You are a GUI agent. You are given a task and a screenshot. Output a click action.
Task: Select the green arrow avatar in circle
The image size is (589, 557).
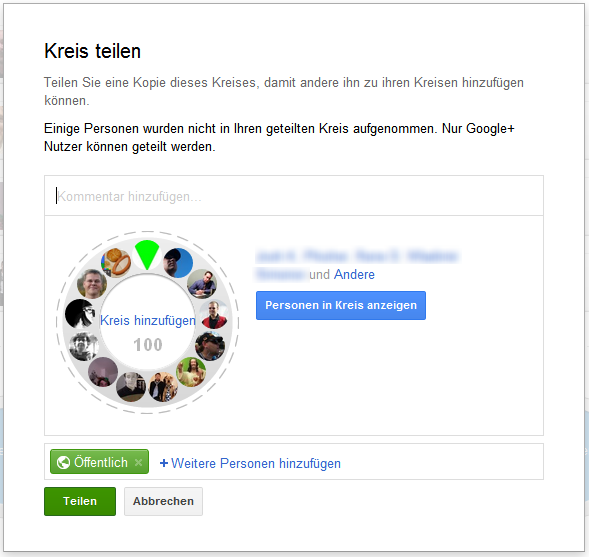147,255
